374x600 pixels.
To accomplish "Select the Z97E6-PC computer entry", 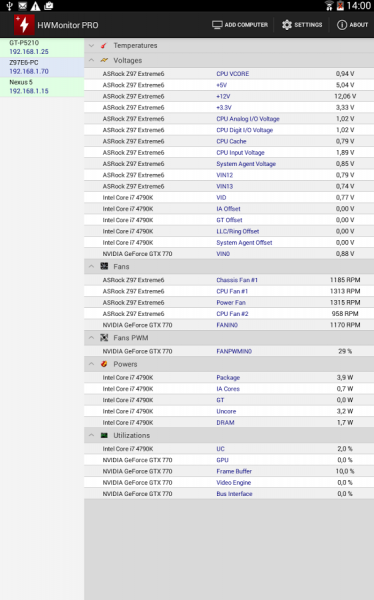I will point(42,67).
